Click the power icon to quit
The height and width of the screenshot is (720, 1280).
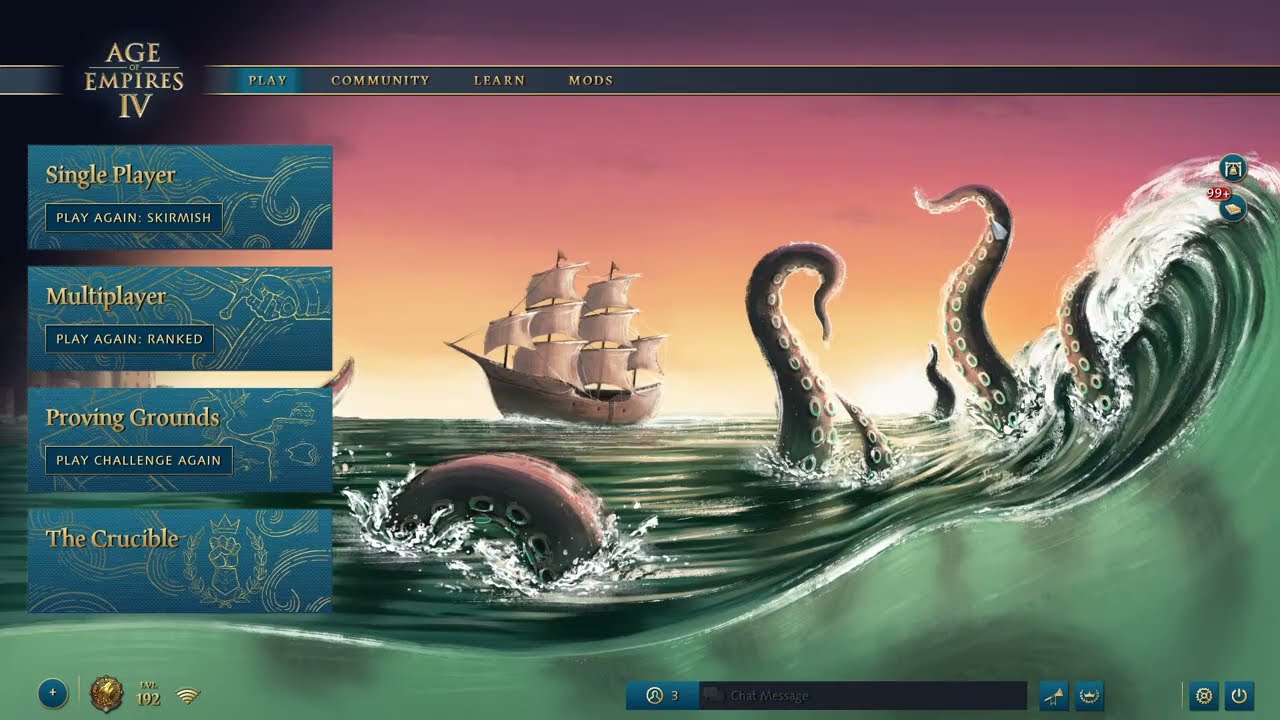coord(1239,695)
